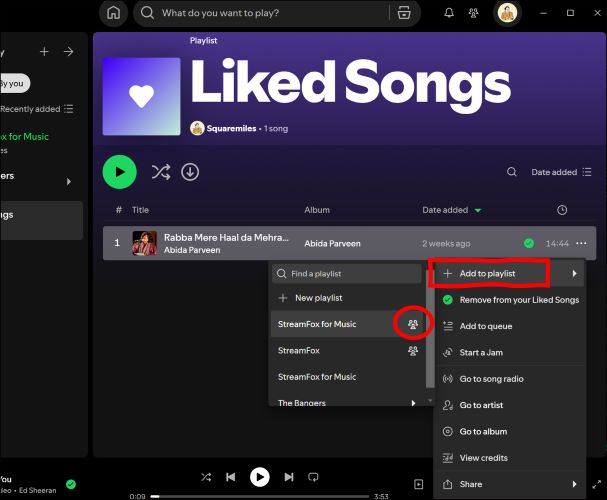Expand Share submenu arrow
Viewport: 607px width, 500px height.
coord(574,484)
